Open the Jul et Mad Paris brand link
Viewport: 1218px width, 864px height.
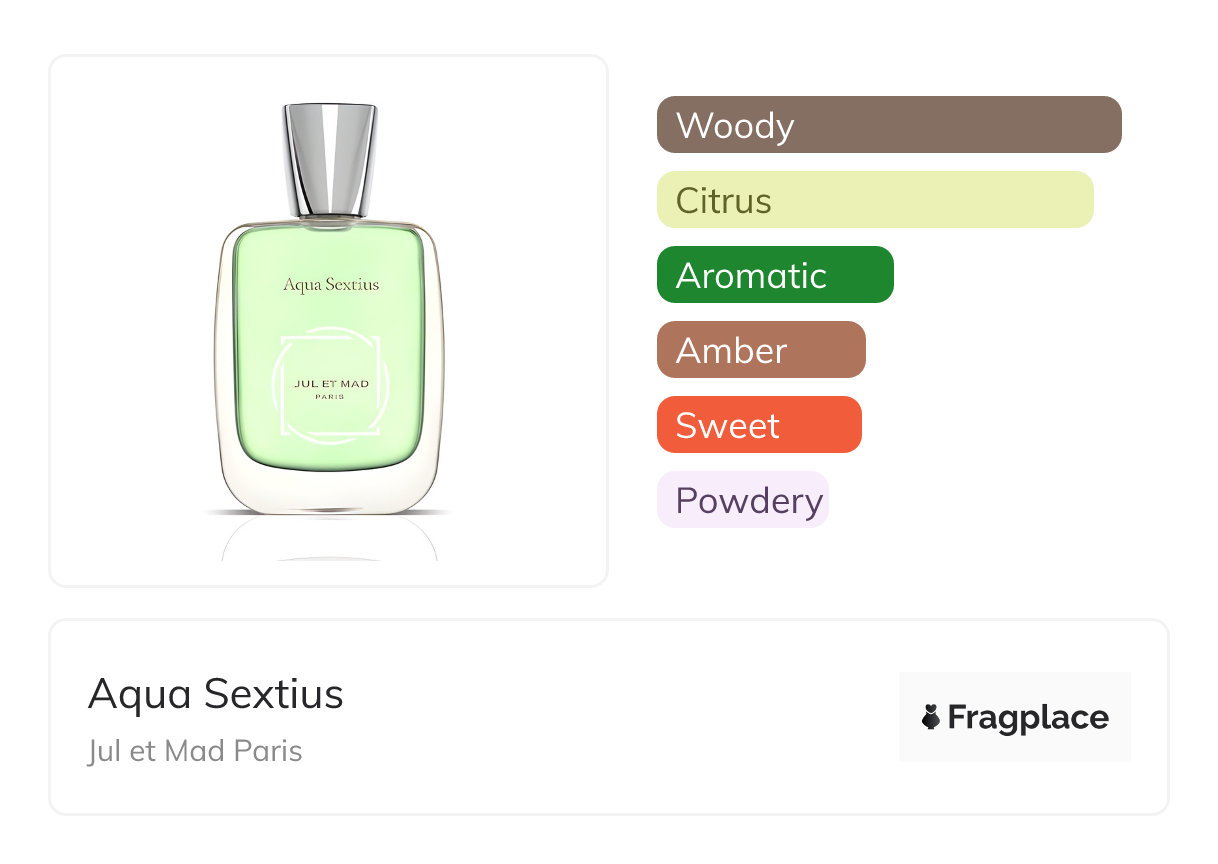195,751
